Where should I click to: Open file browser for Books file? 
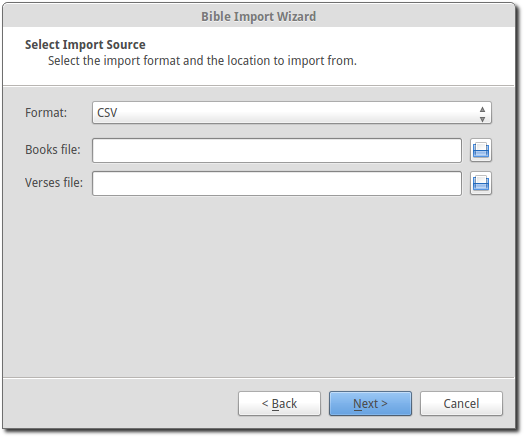point(481,150)
